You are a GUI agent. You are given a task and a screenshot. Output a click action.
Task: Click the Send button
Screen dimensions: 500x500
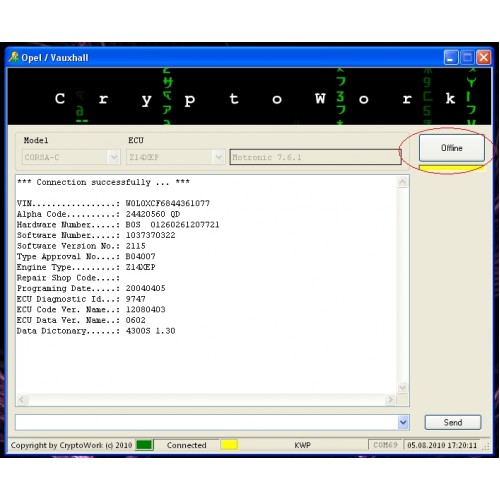[453, 422]
